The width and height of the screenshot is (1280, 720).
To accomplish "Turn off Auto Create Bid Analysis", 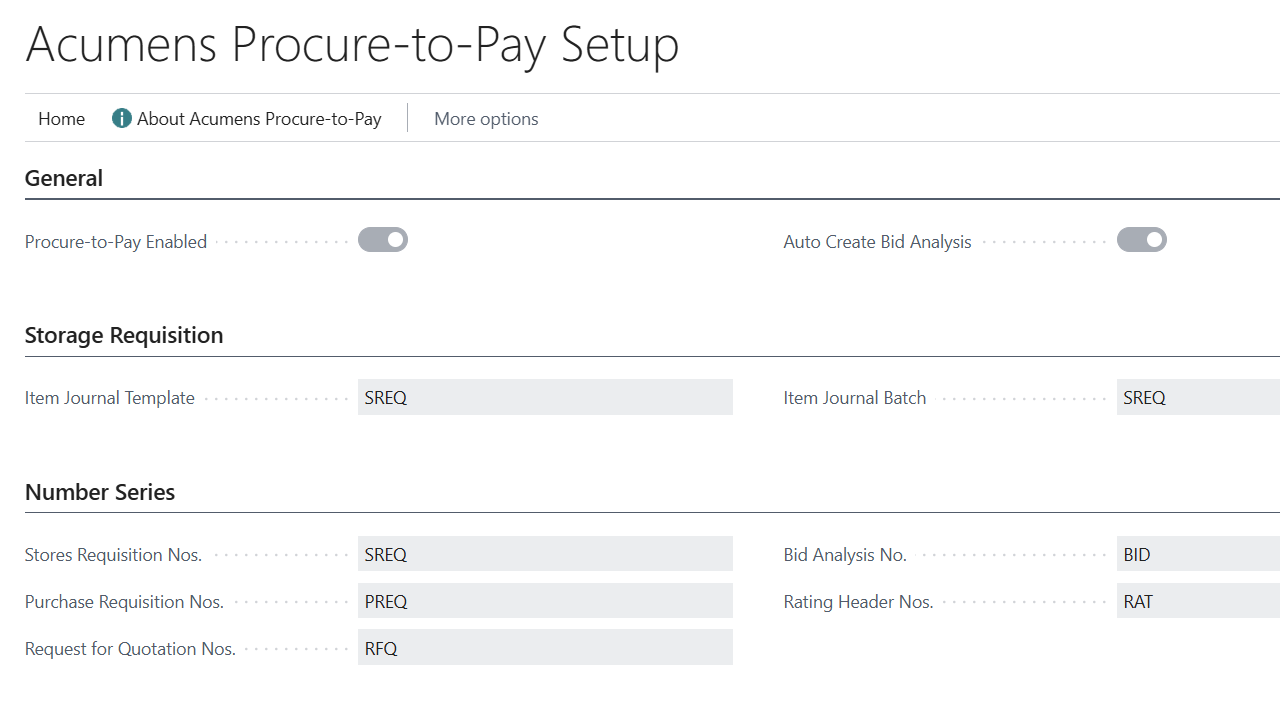I will coord(1142,239).
